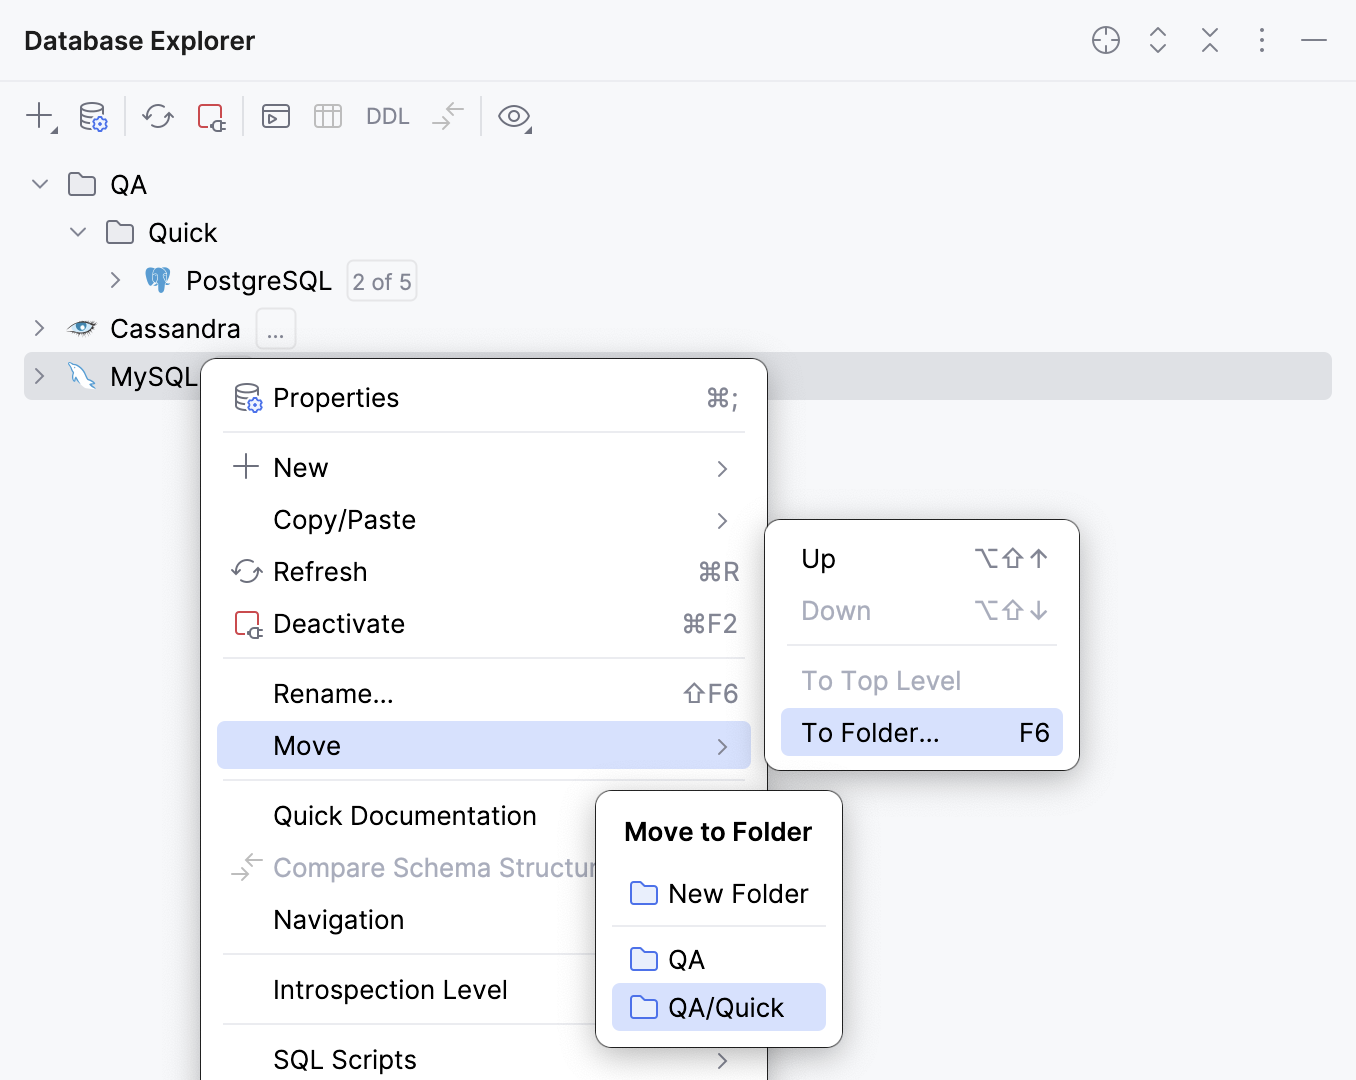Expand the PostgreSQL data source
This screenshot has width=1356, height=1080.
(115, 280)
